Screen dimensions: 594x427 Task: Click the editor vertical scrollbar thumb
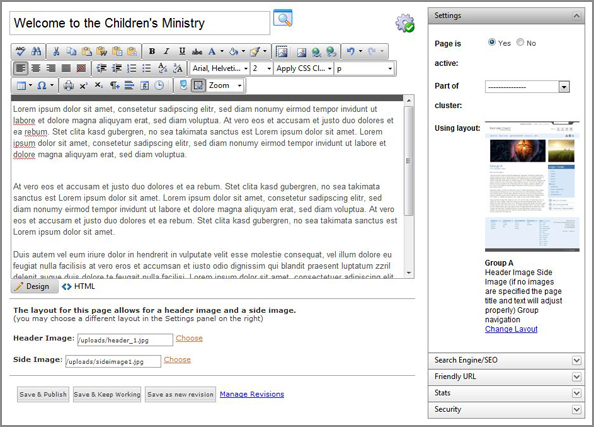[408, 161]
